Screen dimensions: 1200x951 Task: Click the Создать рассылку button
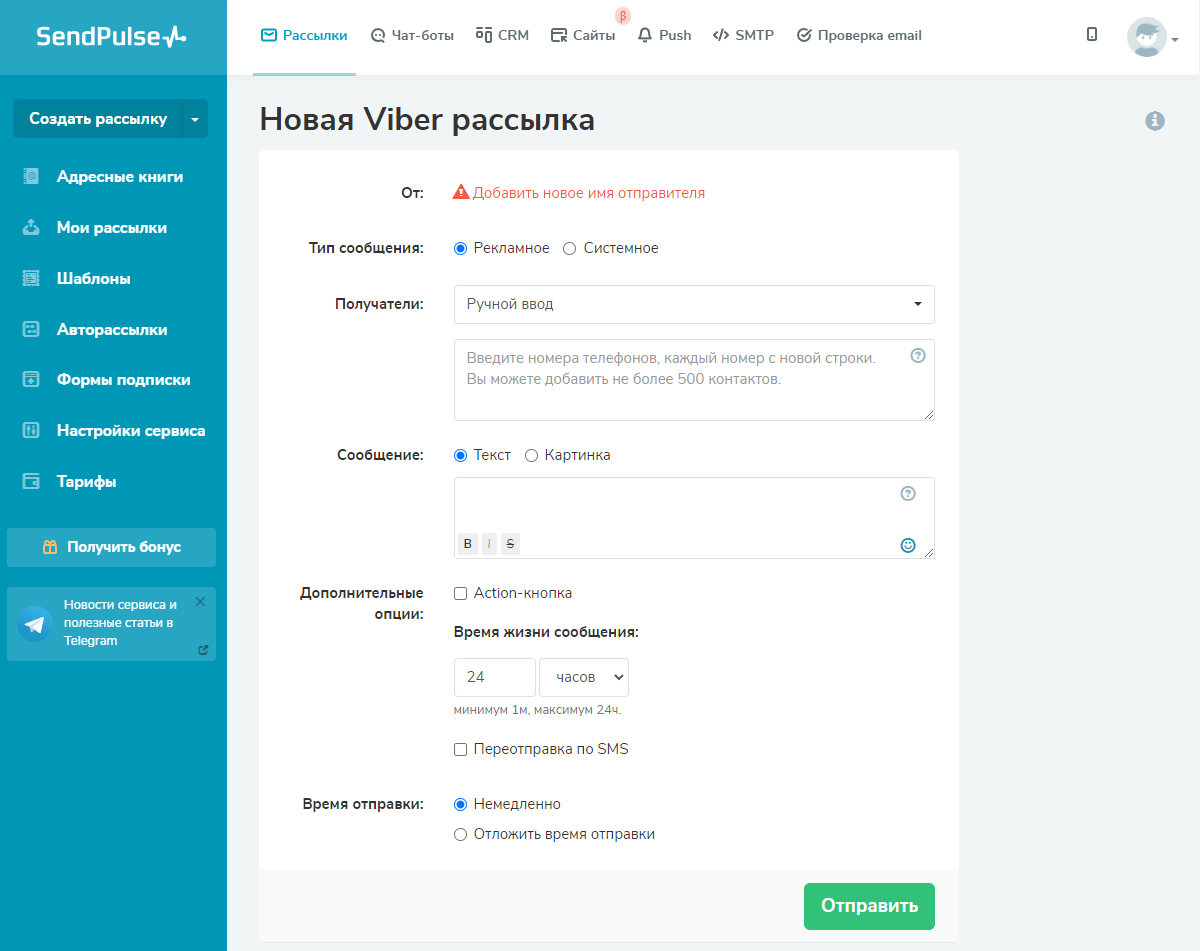97,119
